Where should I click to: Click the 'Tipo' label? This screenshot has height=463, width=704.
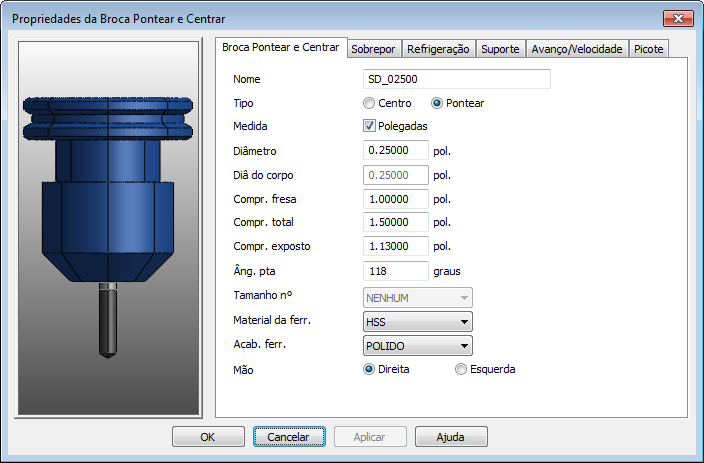pos(243,104)
